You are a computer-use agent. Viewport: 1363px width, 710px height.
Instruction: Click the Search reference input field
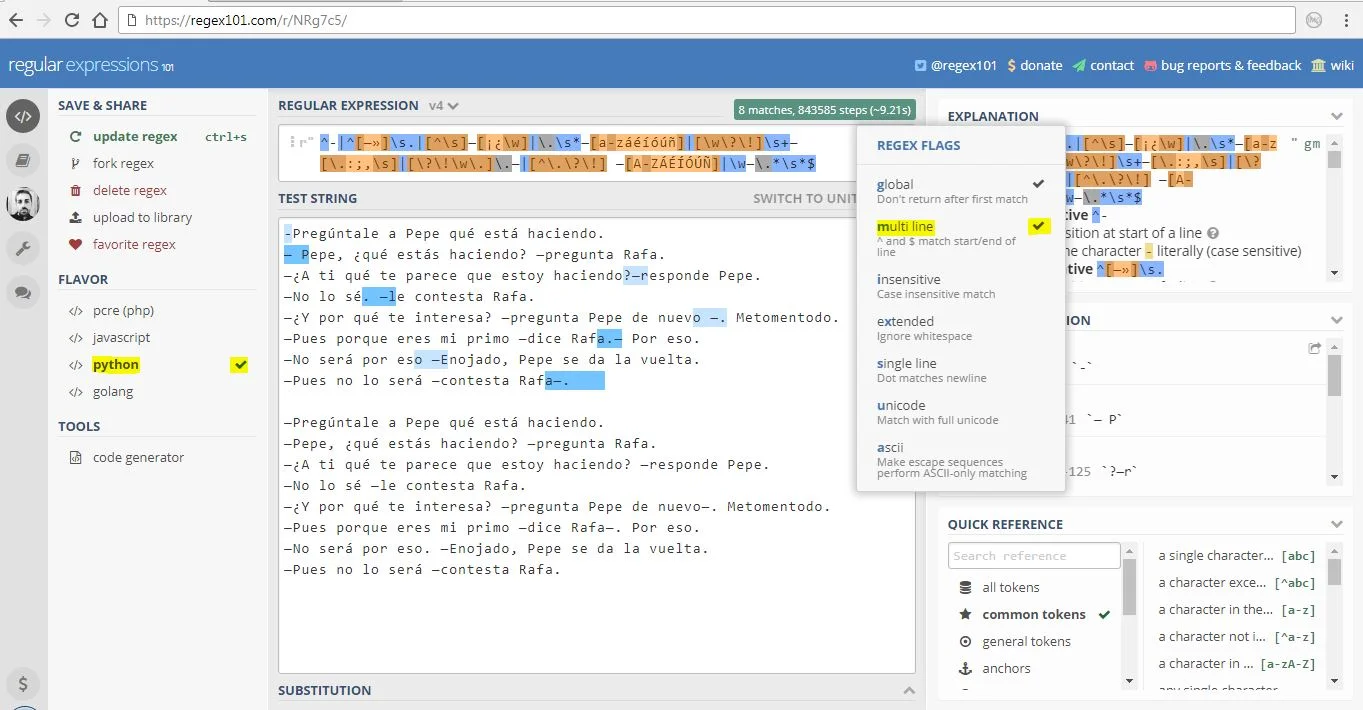[x=1034, y=556]
